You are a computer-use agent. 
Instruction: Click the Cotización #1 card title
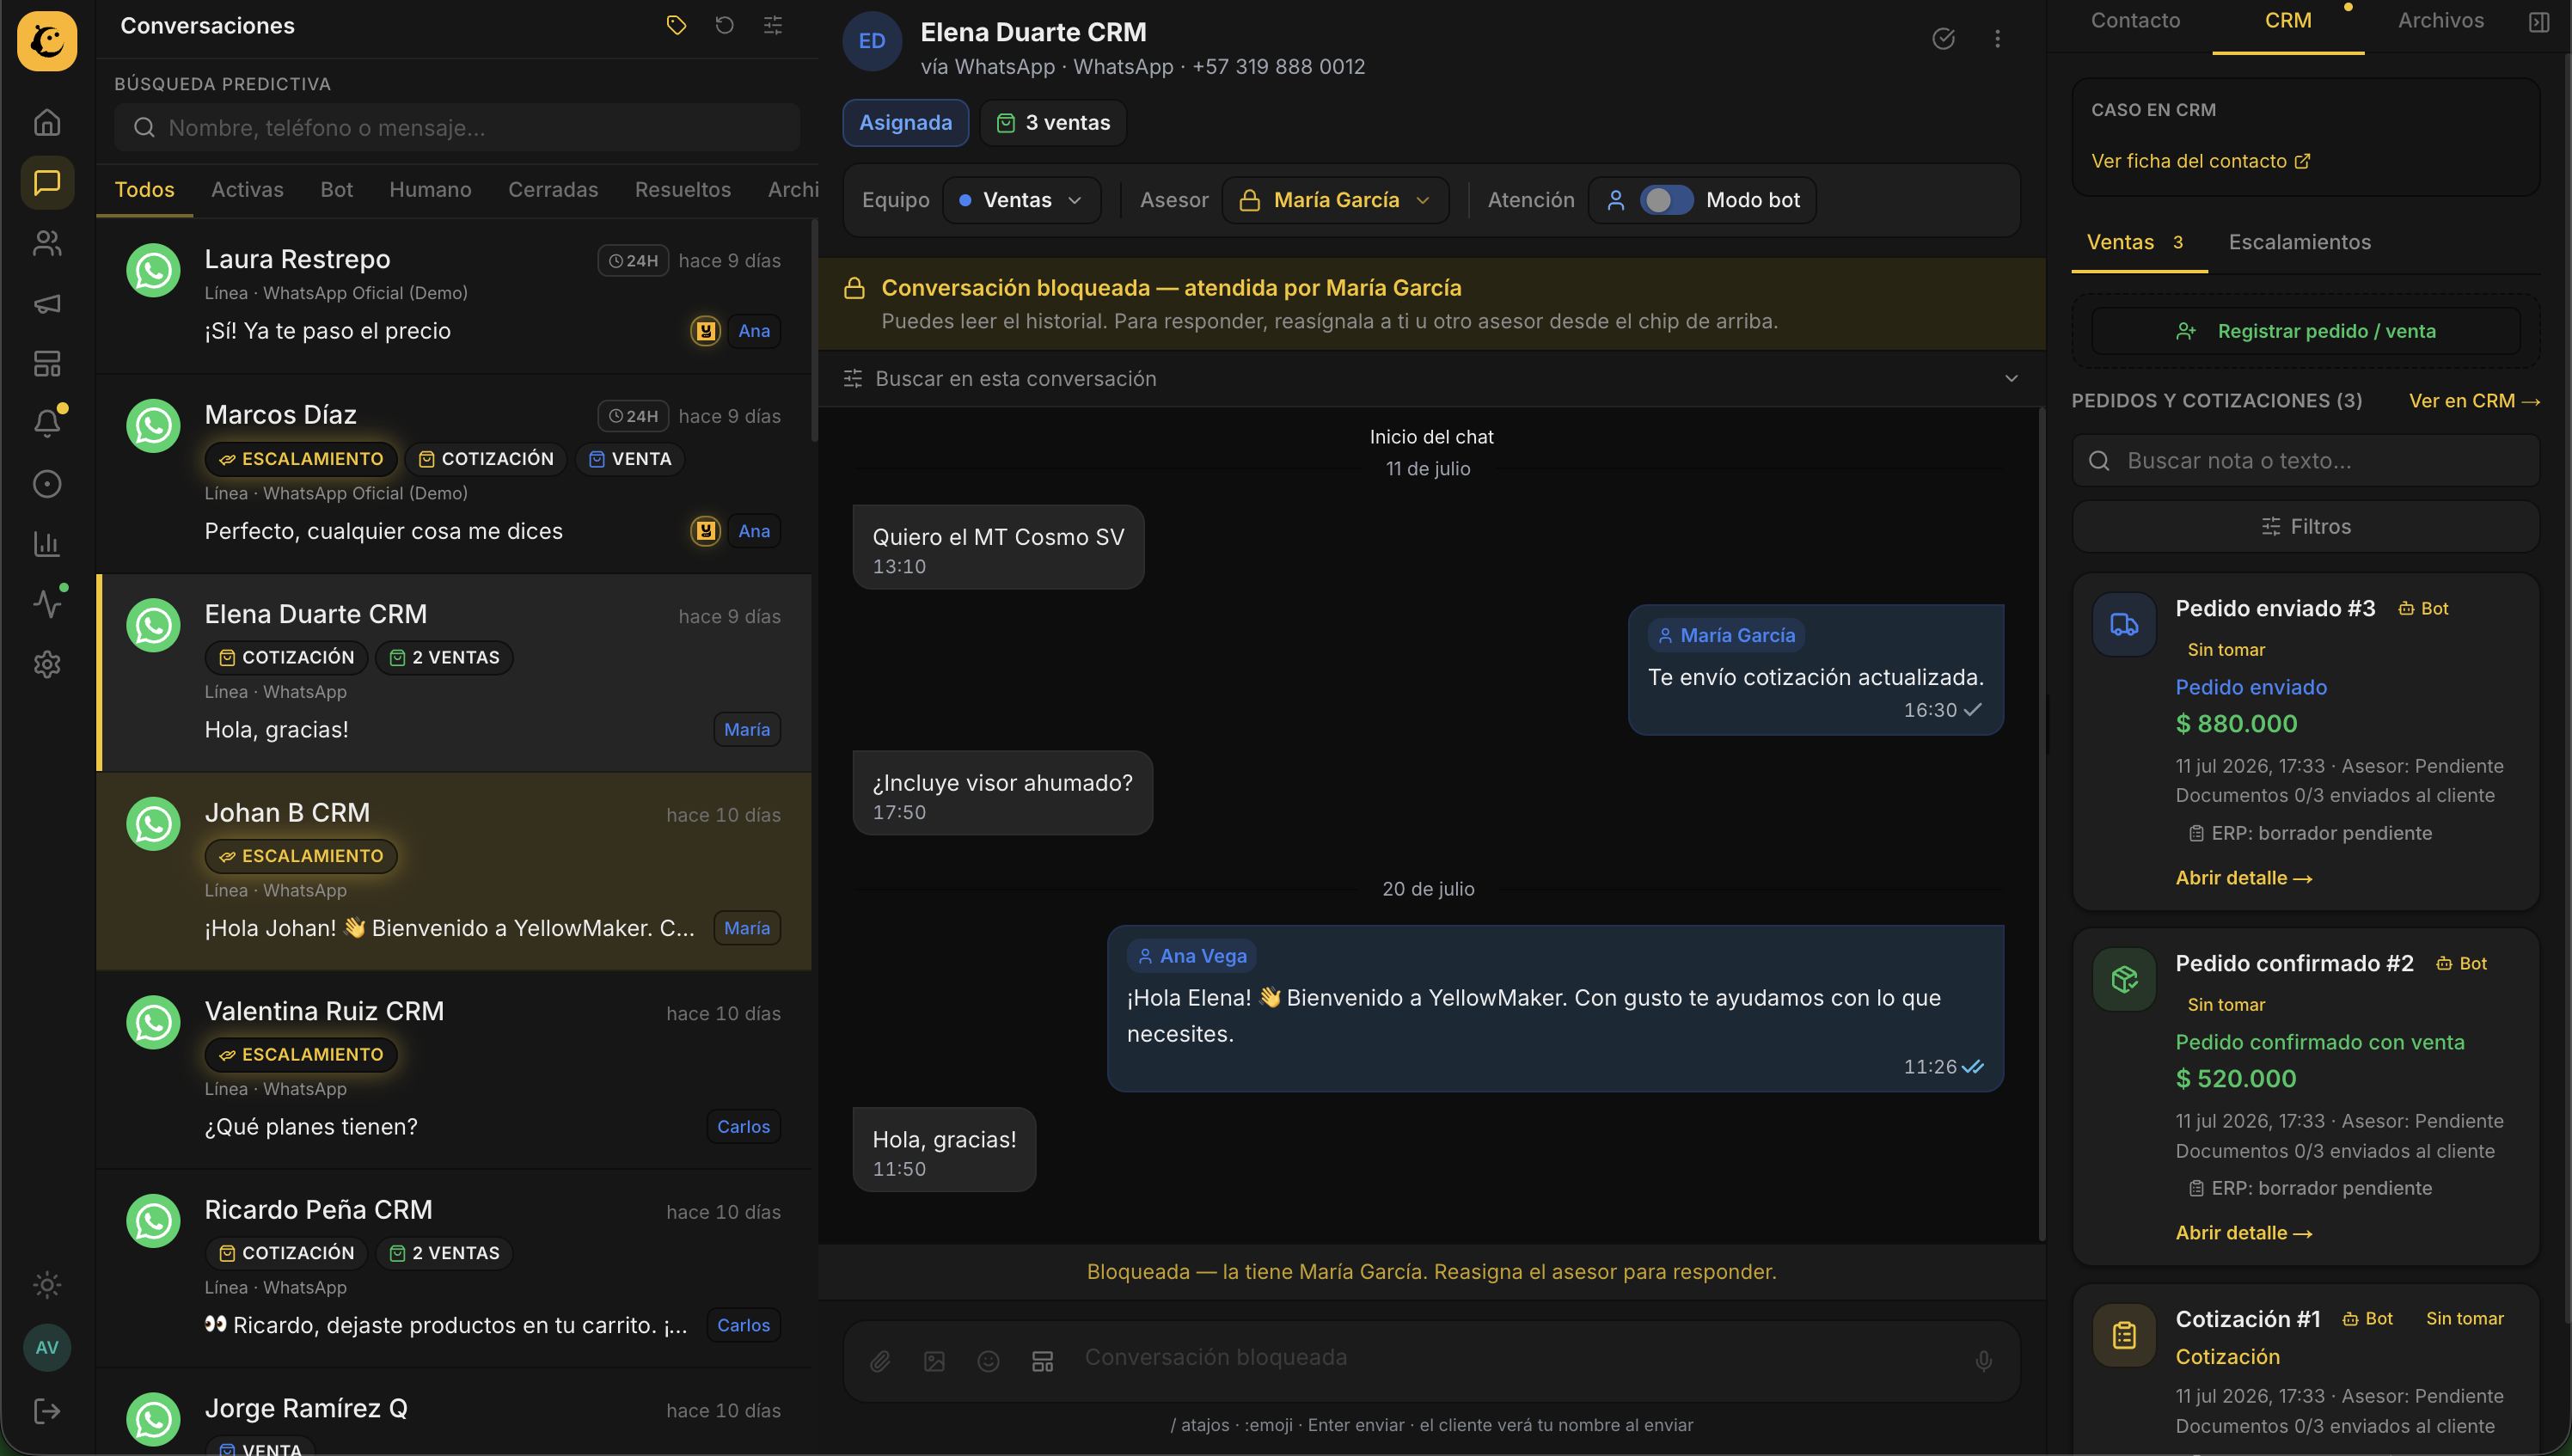click(x=2247, y=1319)
